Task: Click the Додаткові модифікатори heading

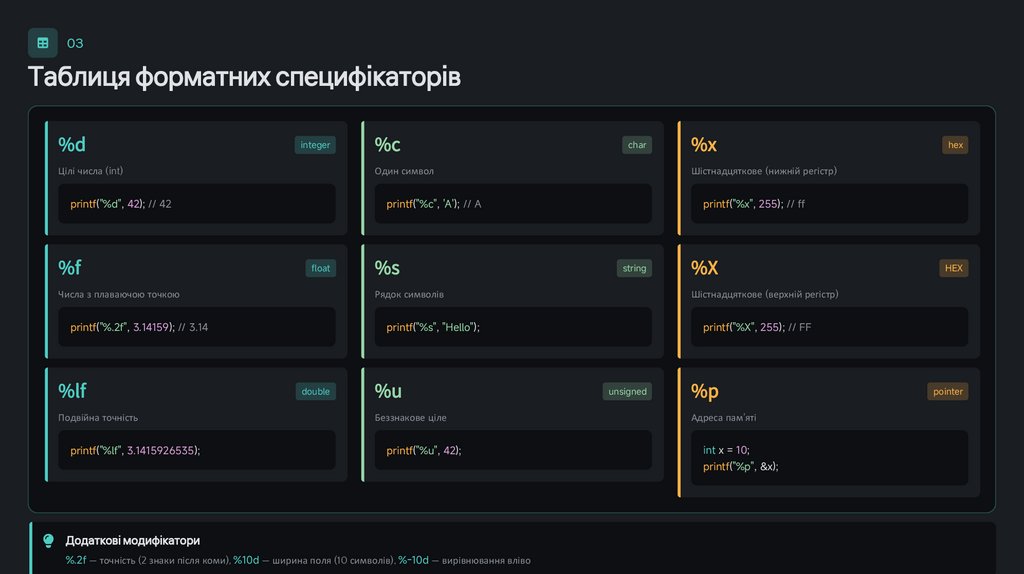Action: coord(132,541)
